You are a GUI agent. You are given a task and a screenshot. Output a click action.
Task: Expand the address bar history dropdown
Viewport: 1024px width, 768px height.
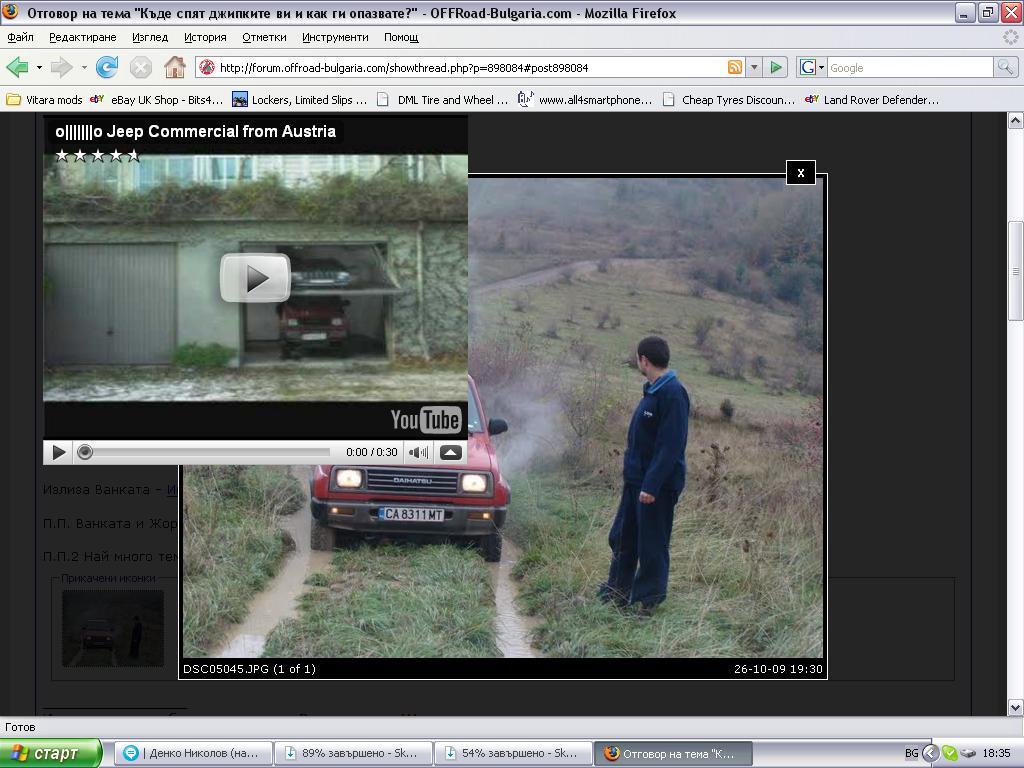754,67
